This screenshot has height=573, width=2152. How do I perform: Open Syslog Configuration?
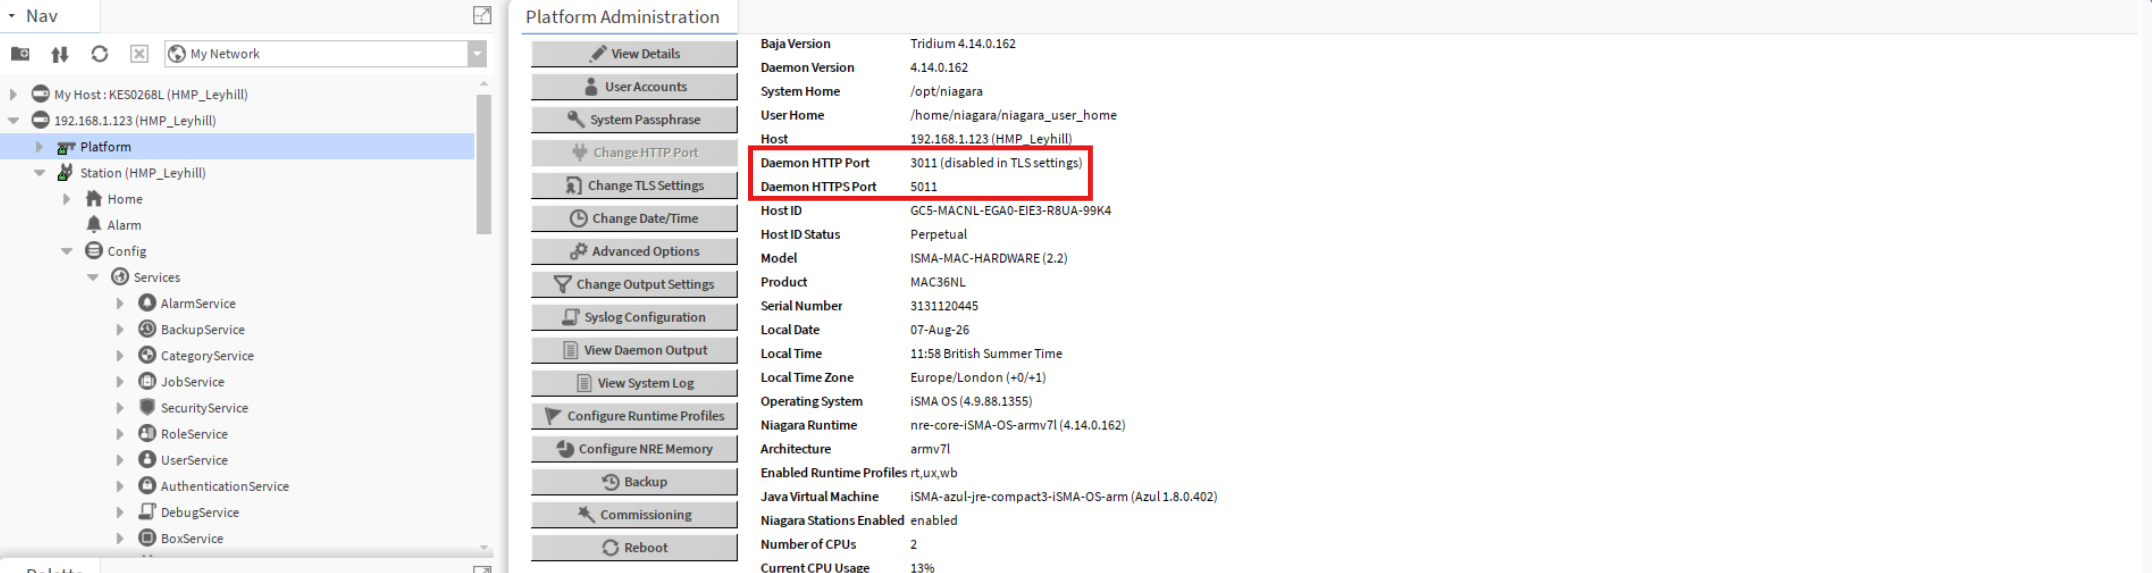(634, 318)
